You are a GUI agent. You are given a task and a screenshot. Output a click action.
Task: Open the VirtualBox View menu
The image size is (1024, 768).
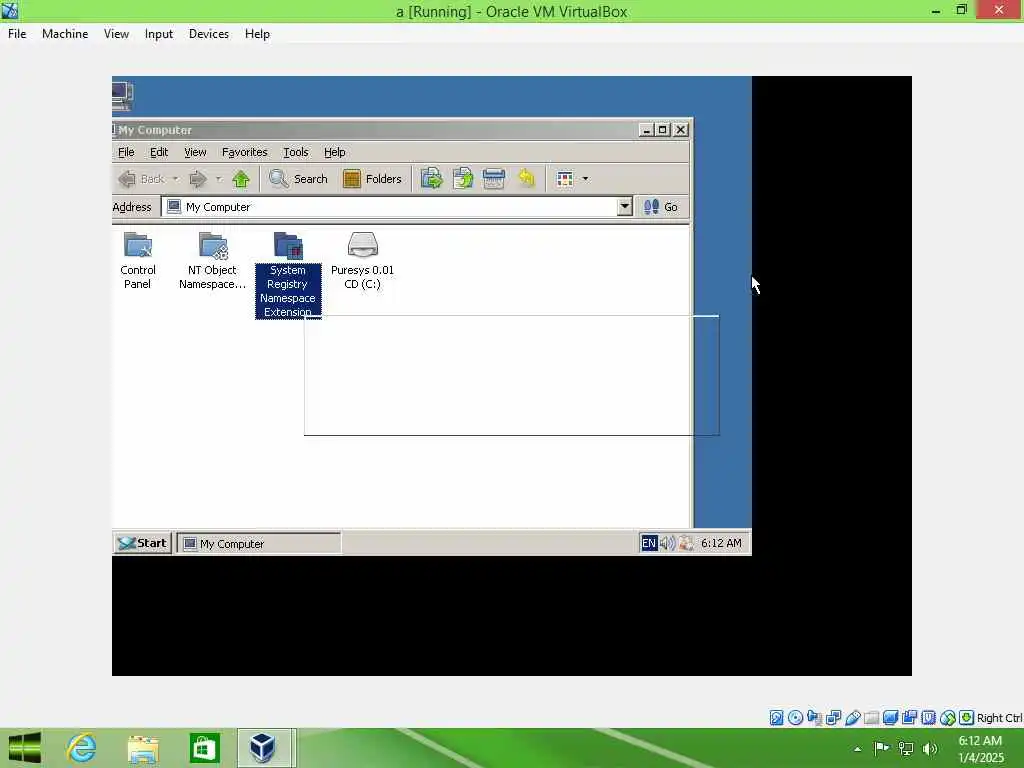point(116,34)
